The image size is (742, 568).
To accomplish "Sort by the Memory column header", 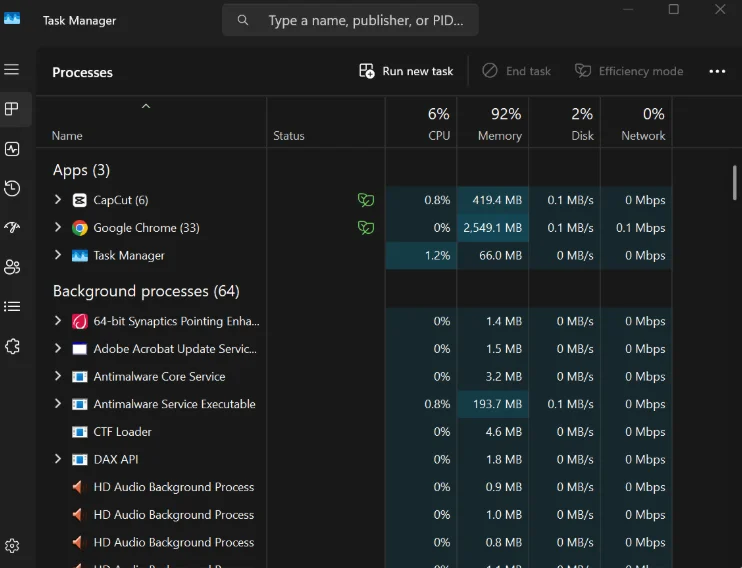I will [x=493, y=123].
